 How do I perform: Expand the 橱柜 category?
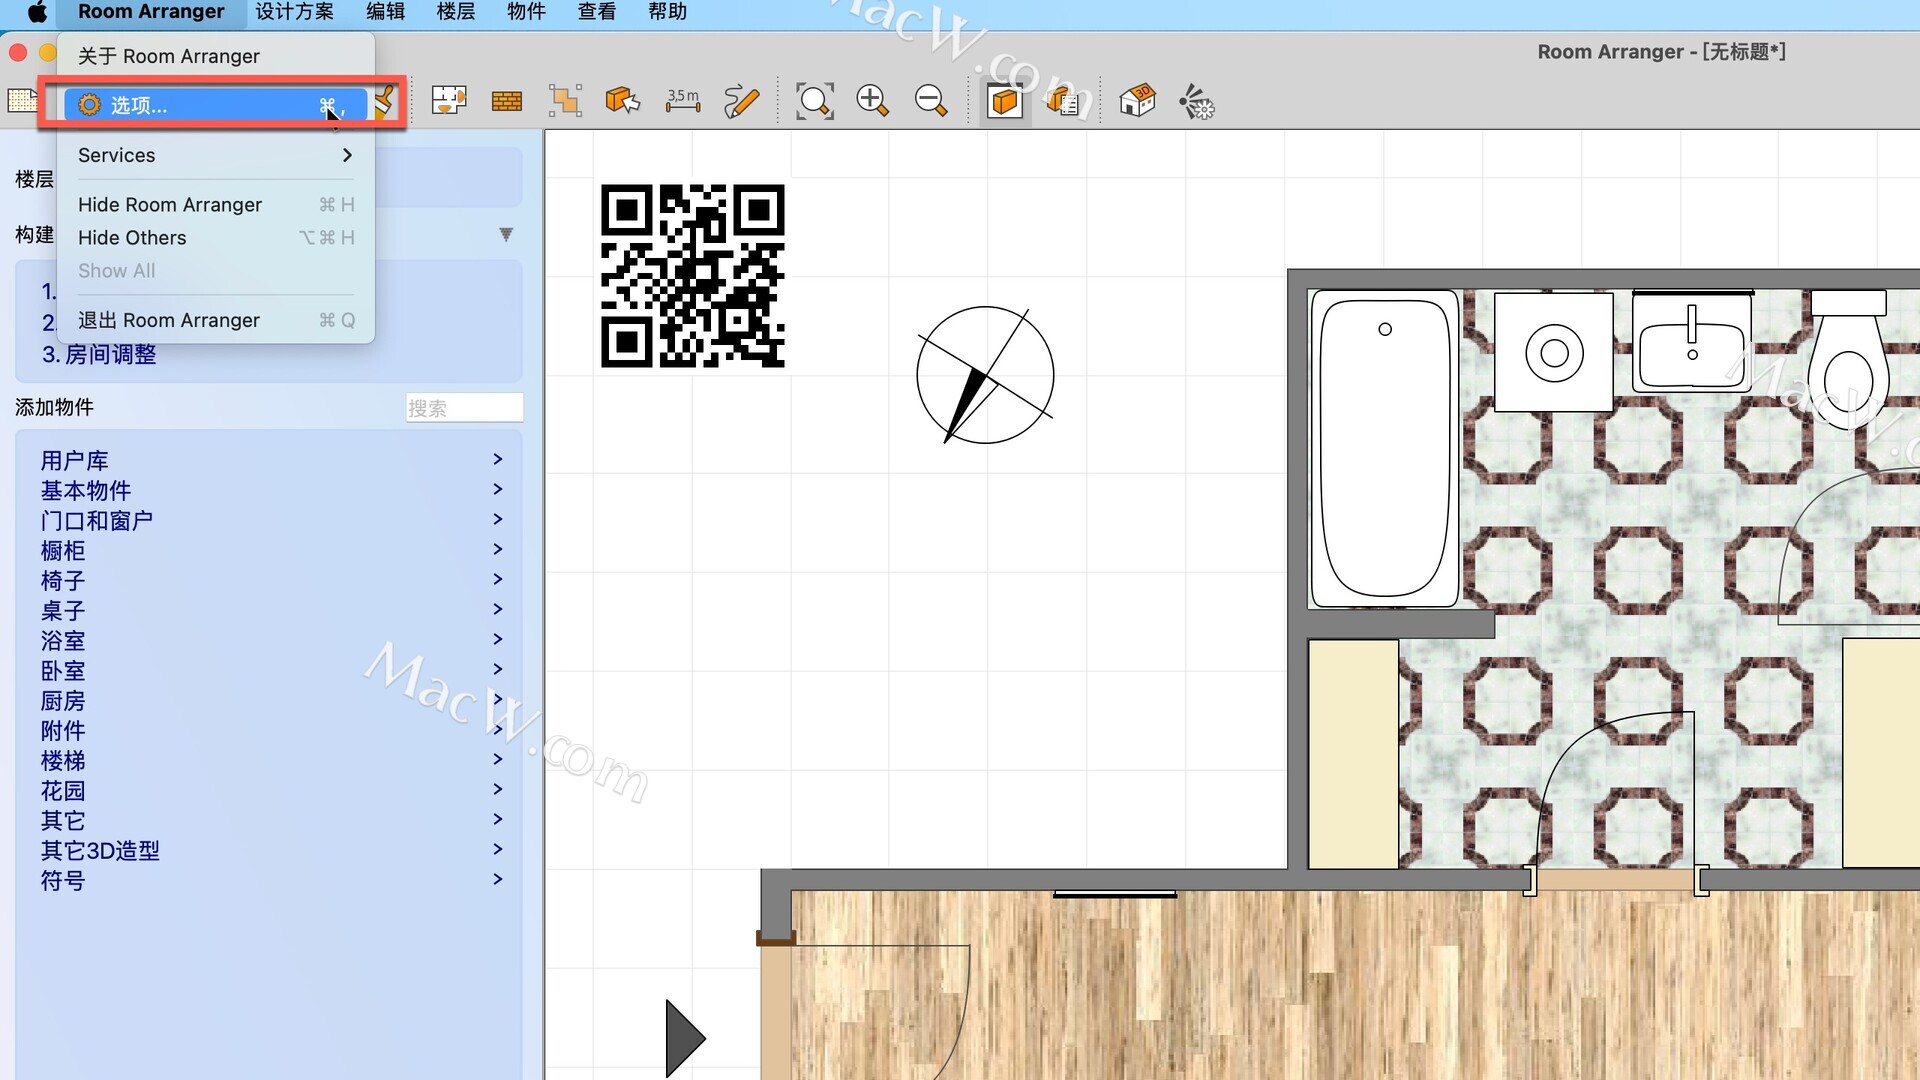click(x=270, y=550)
